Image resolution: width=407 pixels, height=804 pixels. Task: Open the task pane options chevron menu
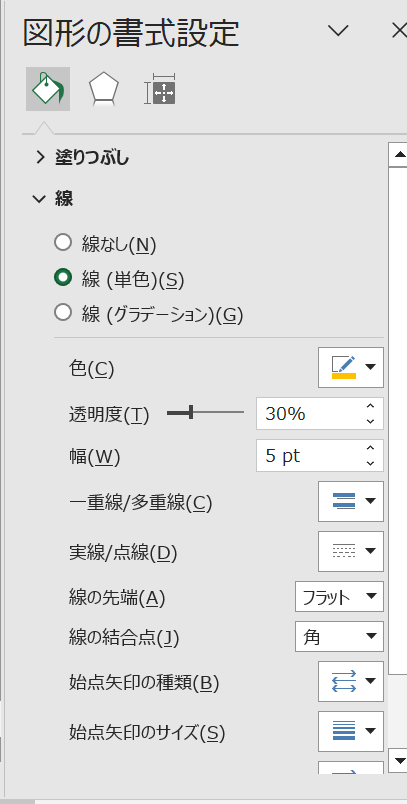[x=338, y=31]
